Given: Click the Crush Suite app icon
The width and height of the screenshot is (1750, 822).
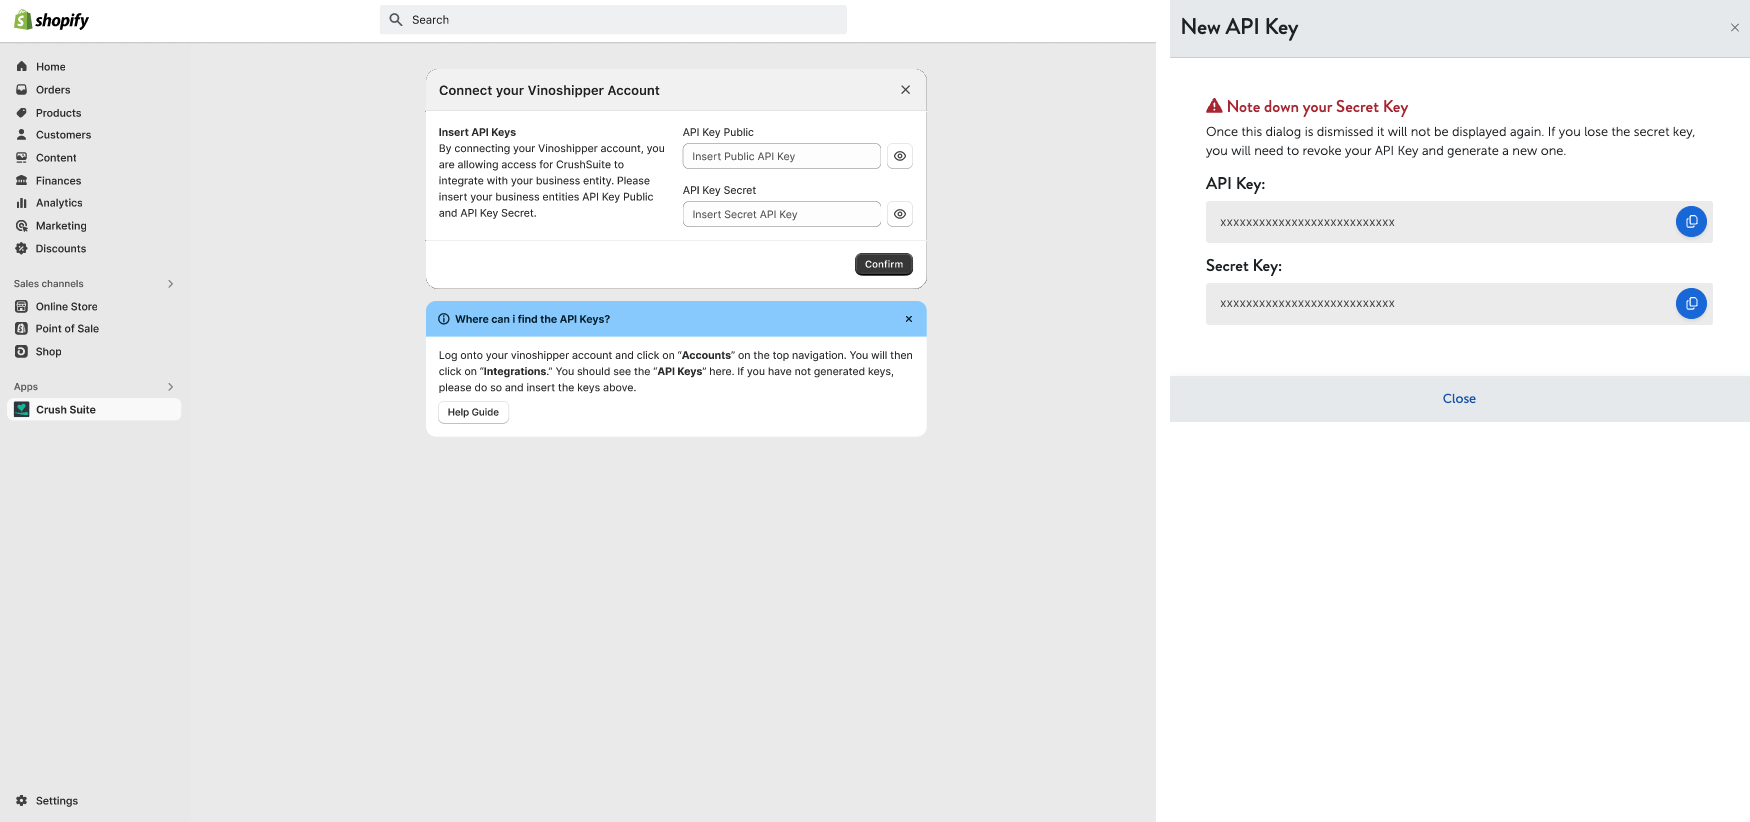Looking at the screenshot, I should pyautogui.click(x=22, y=410).
